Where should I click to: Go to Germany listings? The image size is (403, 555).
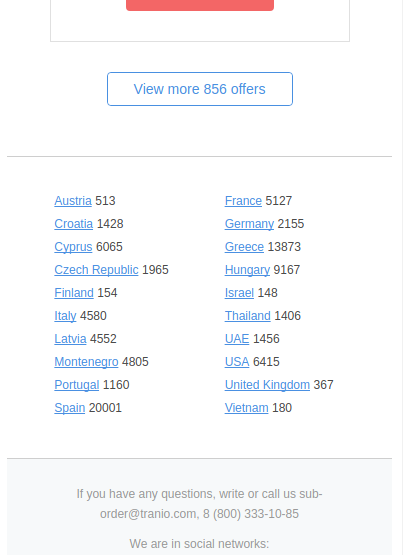pos(249,224)
